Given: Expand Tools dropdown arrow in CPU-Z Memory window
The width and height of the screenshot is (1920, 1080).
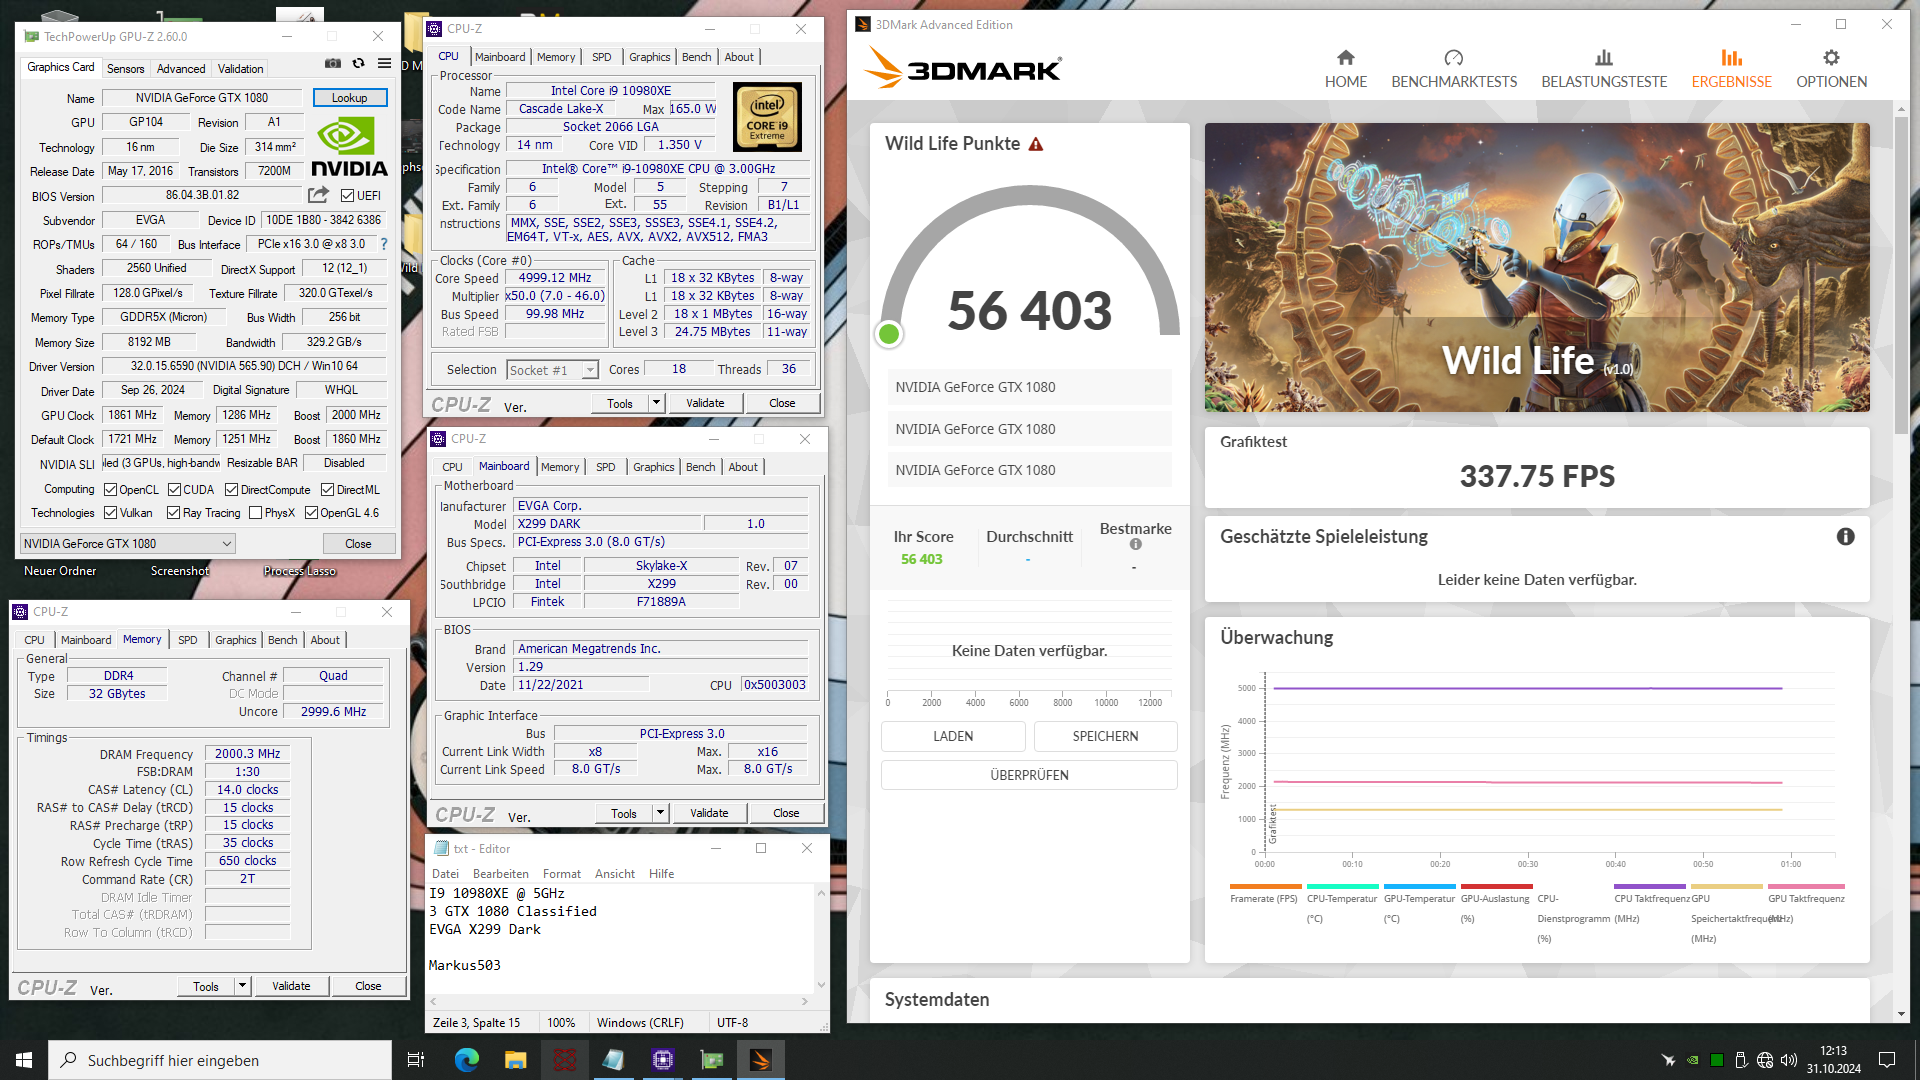Looking at the screenshot, I should click(242, 986).
